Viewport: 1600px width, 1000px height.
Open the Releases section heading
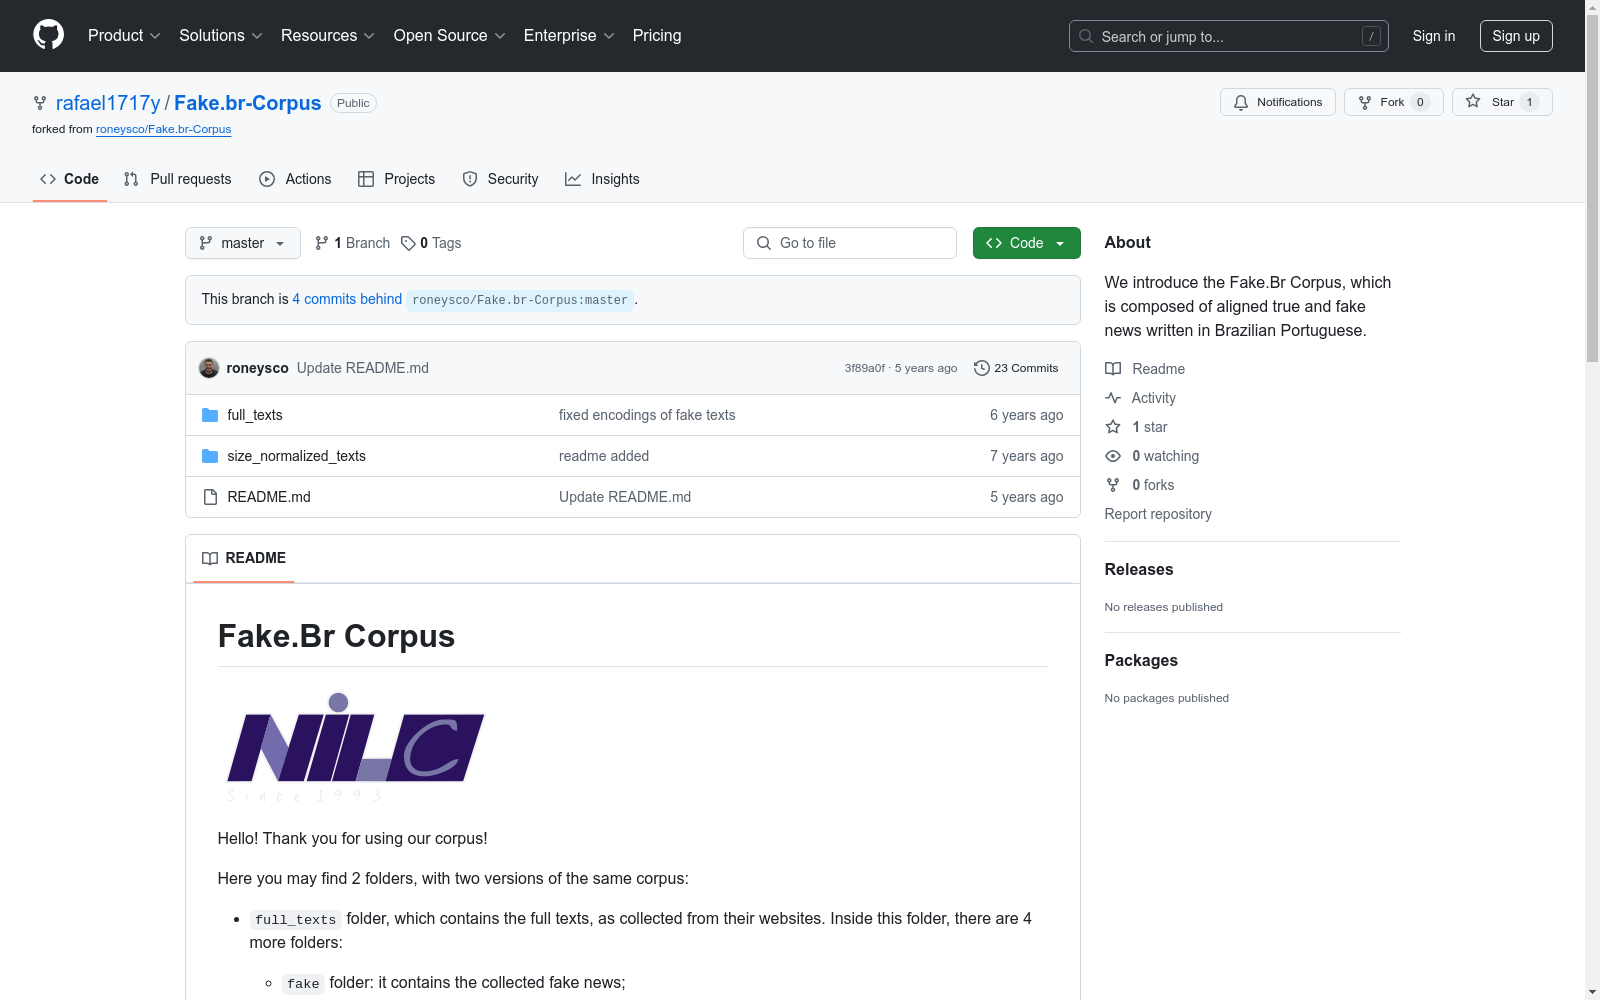(x=1139, y=569)
